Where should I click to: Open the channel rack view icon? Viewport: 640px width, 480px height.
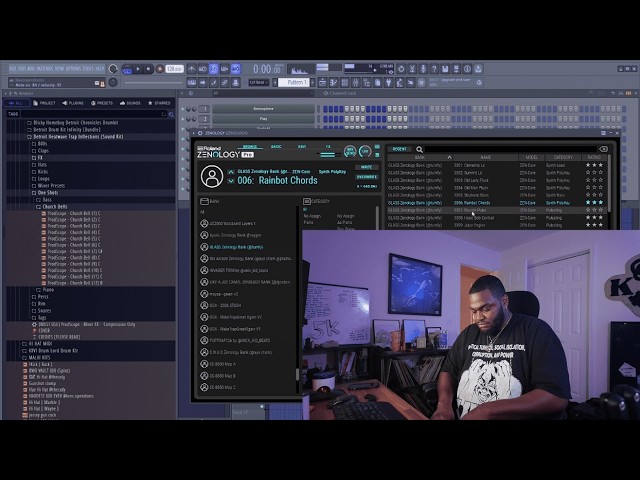click(344, 82)
